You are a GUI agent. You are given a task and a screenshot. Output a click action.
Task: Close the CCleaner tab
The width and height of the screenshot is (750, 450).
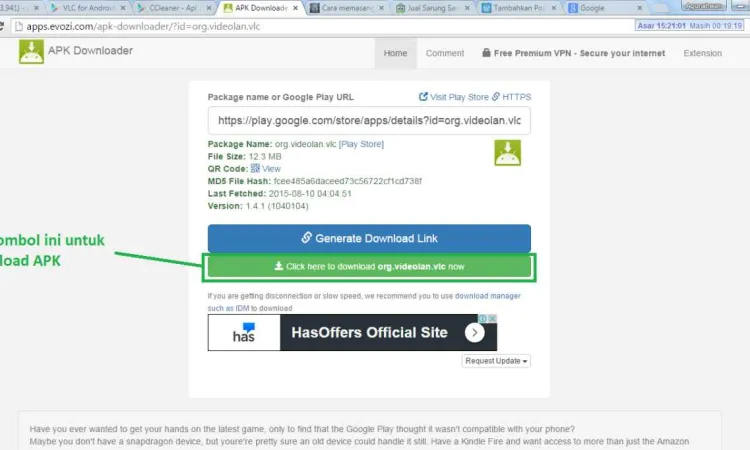click(x=209, y=8)
